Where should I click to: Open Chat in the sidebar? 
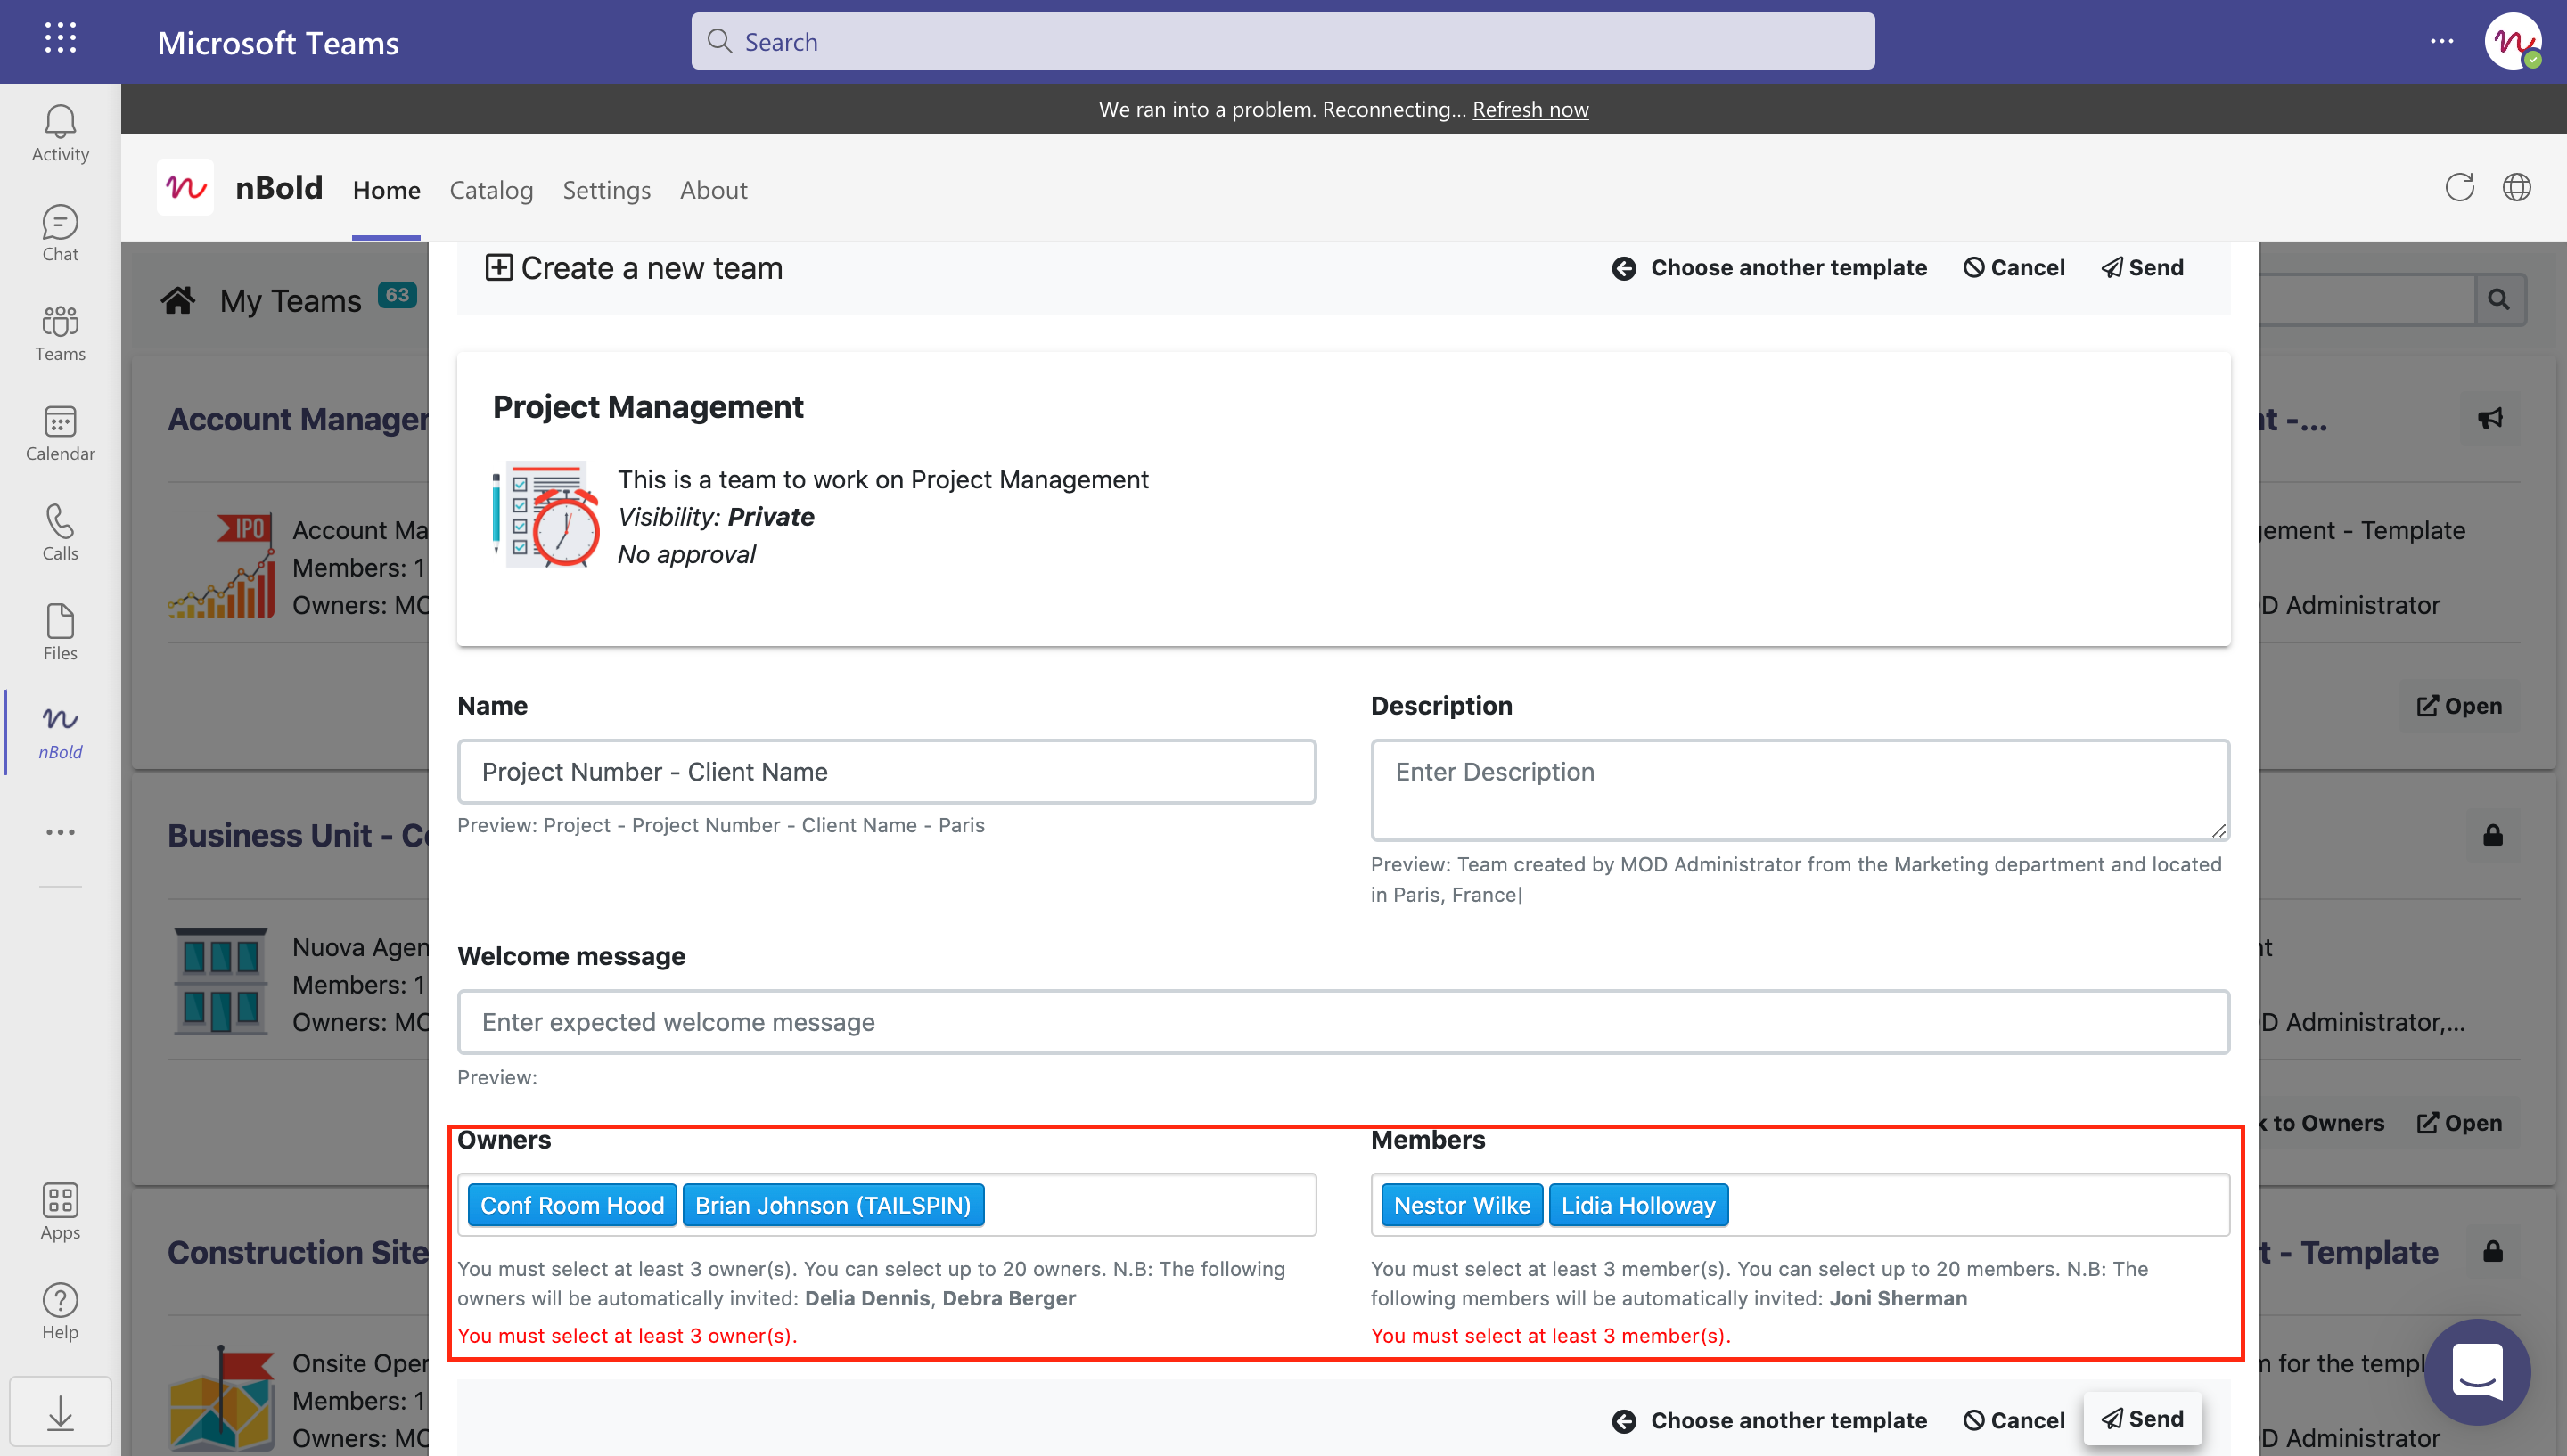point(60,233)
